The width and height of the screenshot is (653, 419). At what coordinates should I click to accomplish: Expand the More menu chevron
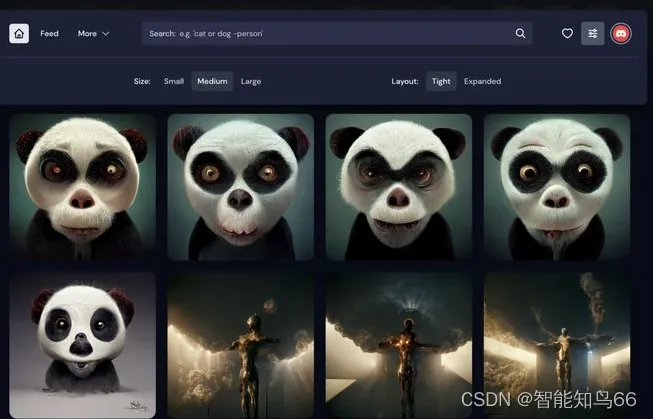[105, 34]
